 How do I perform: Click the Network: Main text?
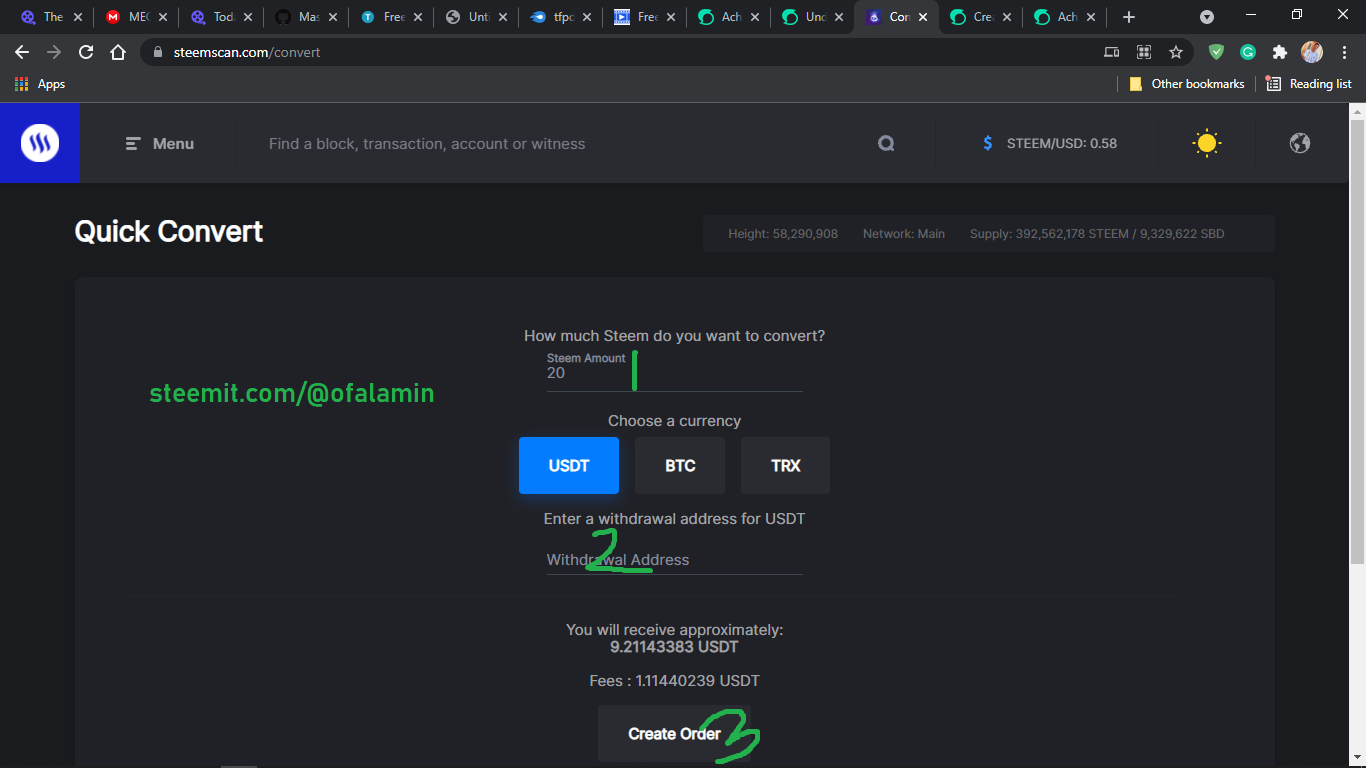click(904, 234)
